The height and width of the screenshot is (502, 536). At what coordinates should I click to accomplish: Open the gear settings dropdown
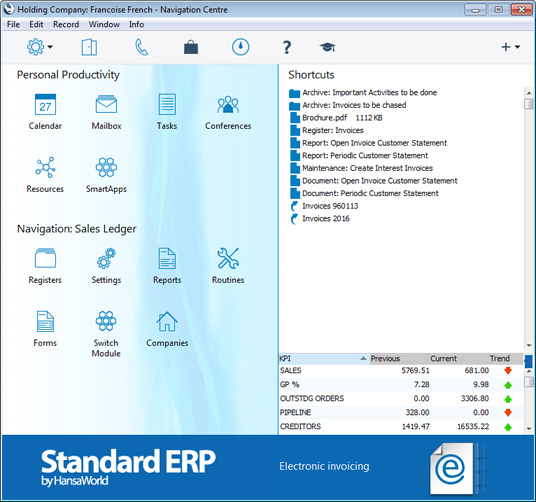click(x=40, y=47)
